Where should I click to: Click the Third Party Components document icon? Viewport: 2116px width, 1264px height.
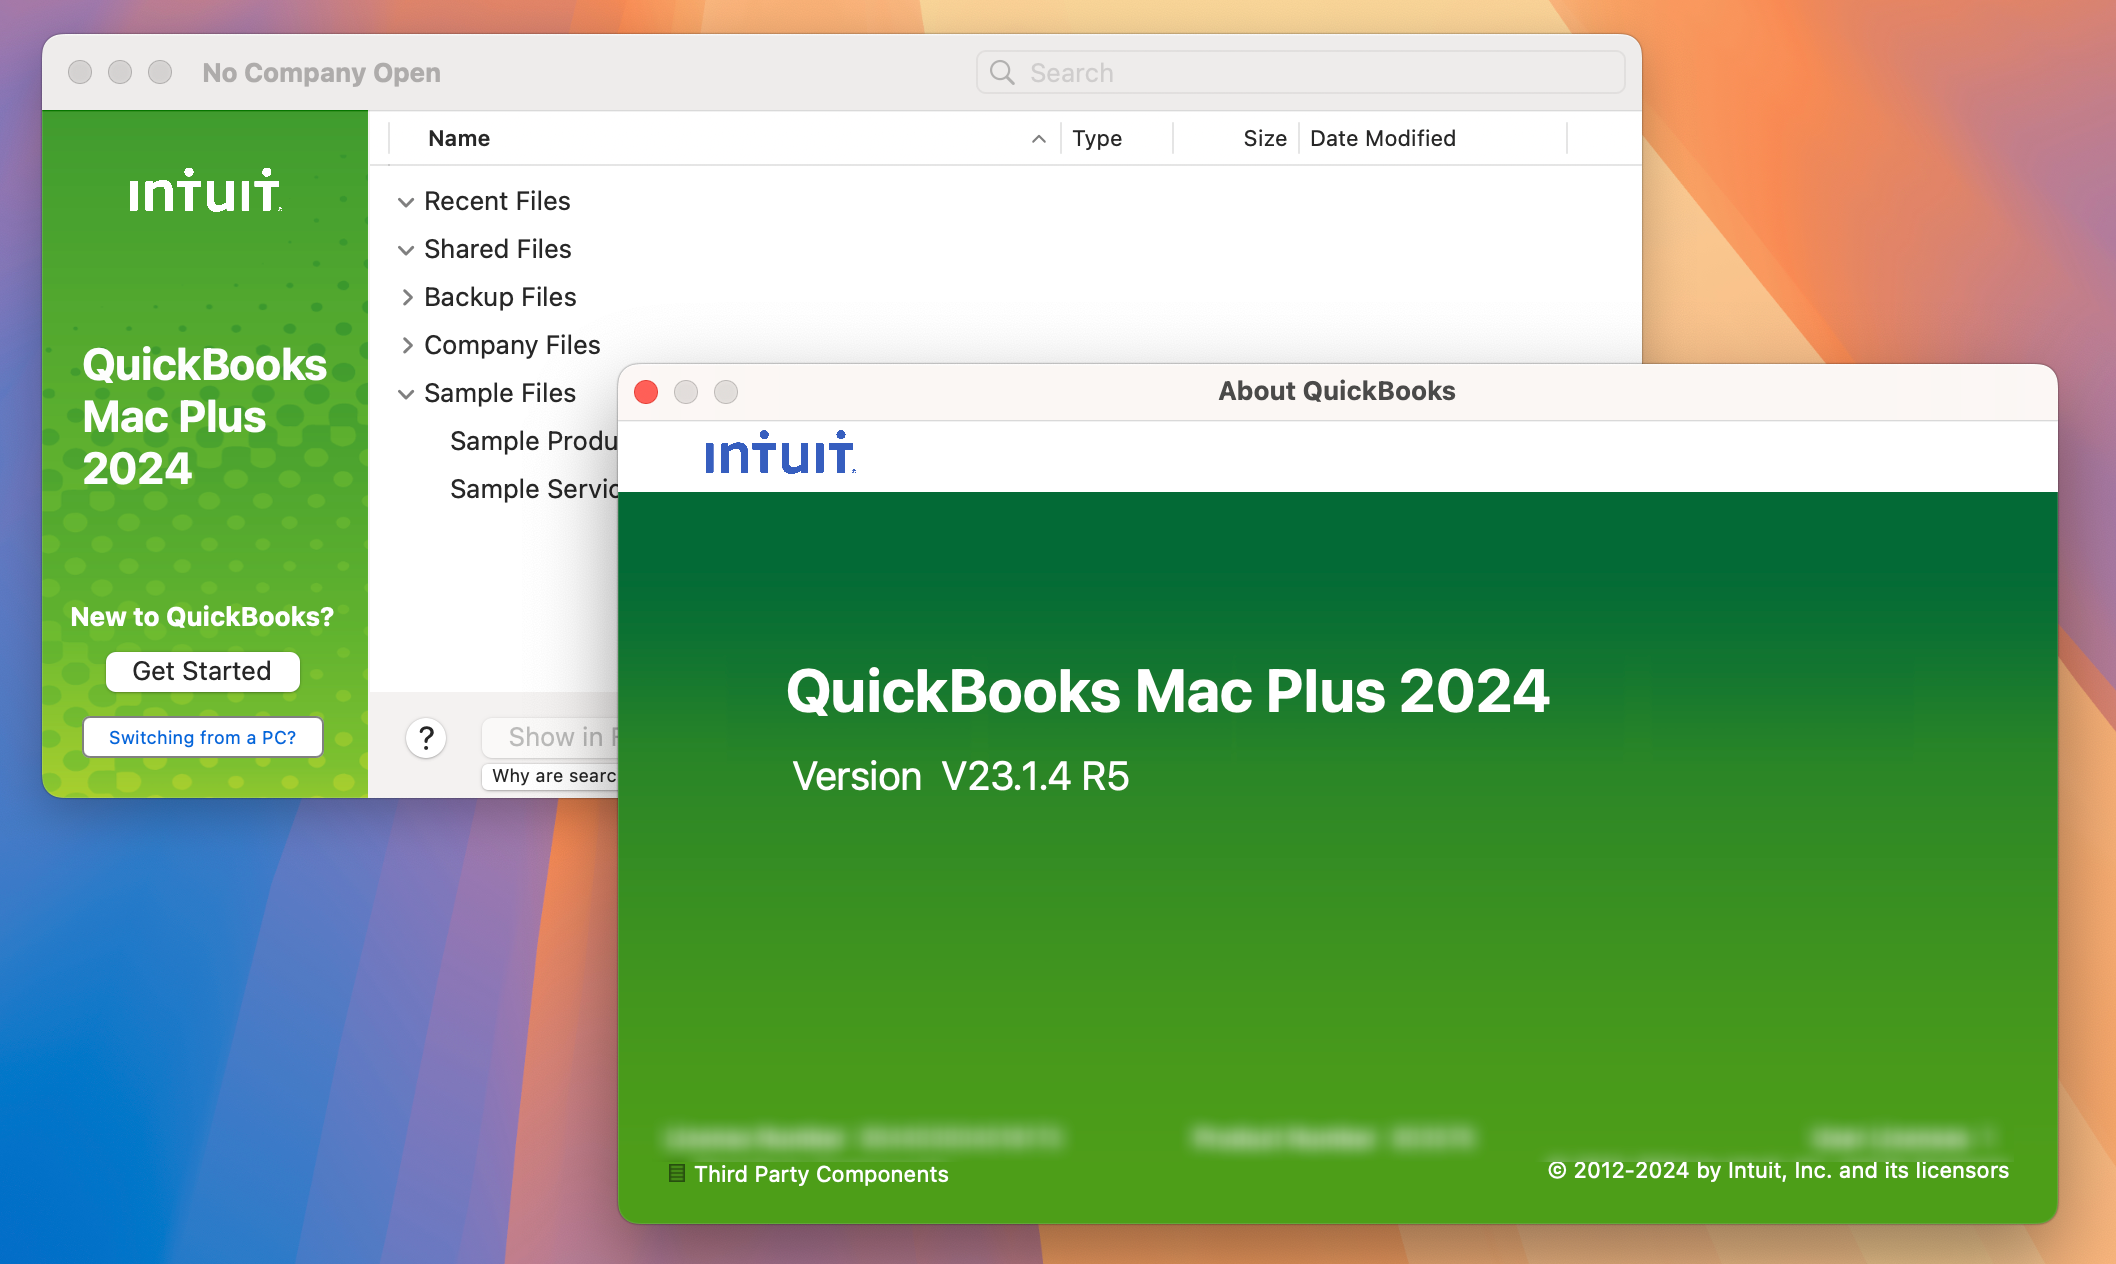point(677,1173)
